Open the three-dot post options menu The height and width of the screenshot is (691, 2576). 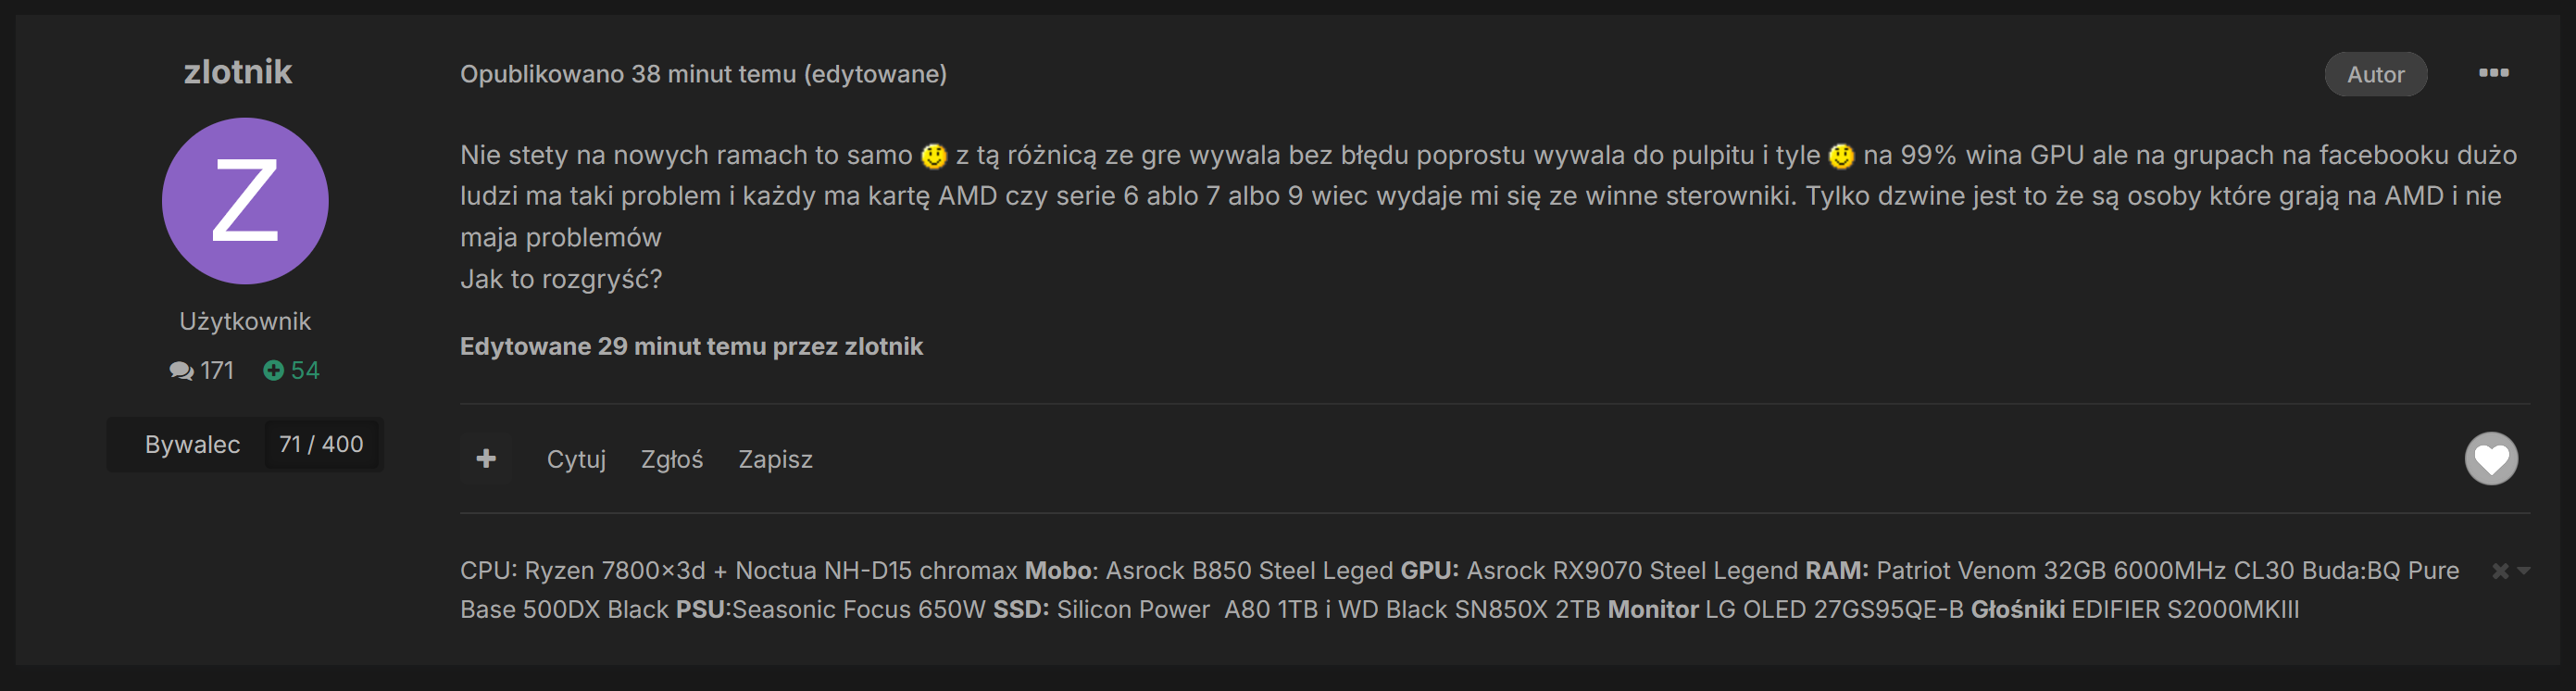[2493, 73]
